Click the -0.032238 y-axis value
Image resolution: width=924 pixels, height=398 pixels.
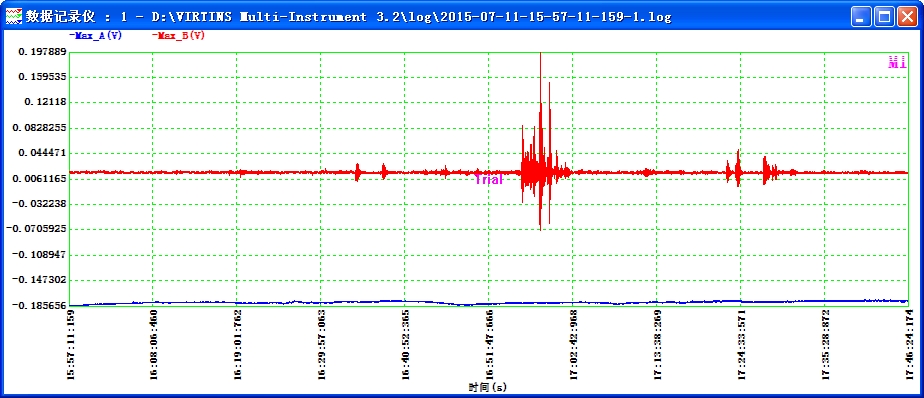point(39,203)
